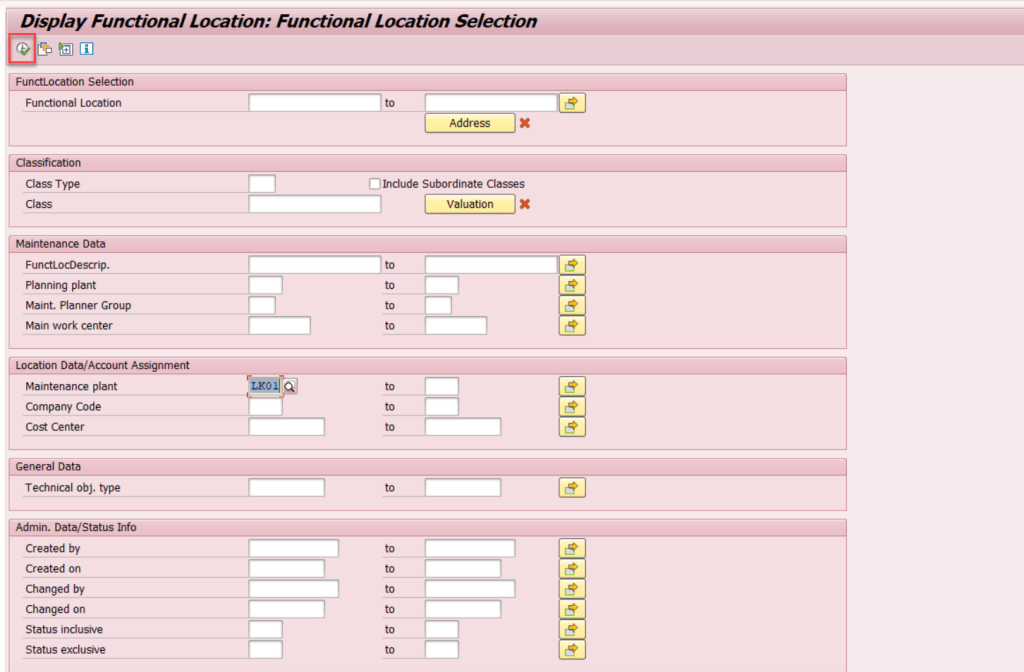Enable Include Subordinate Classes
The image size is (1024, 672).
tap(374, 183)
